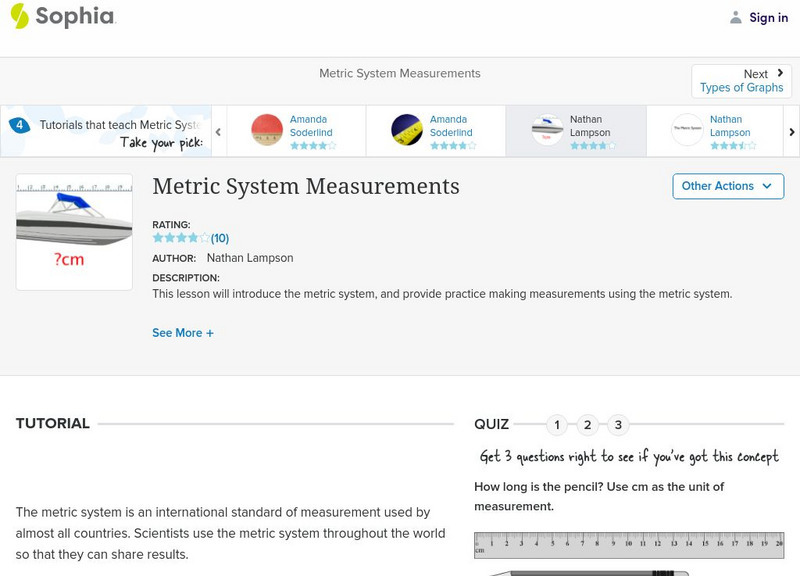Click the Sign in link
Screen dimensions: 800x576
coord(768,17)
